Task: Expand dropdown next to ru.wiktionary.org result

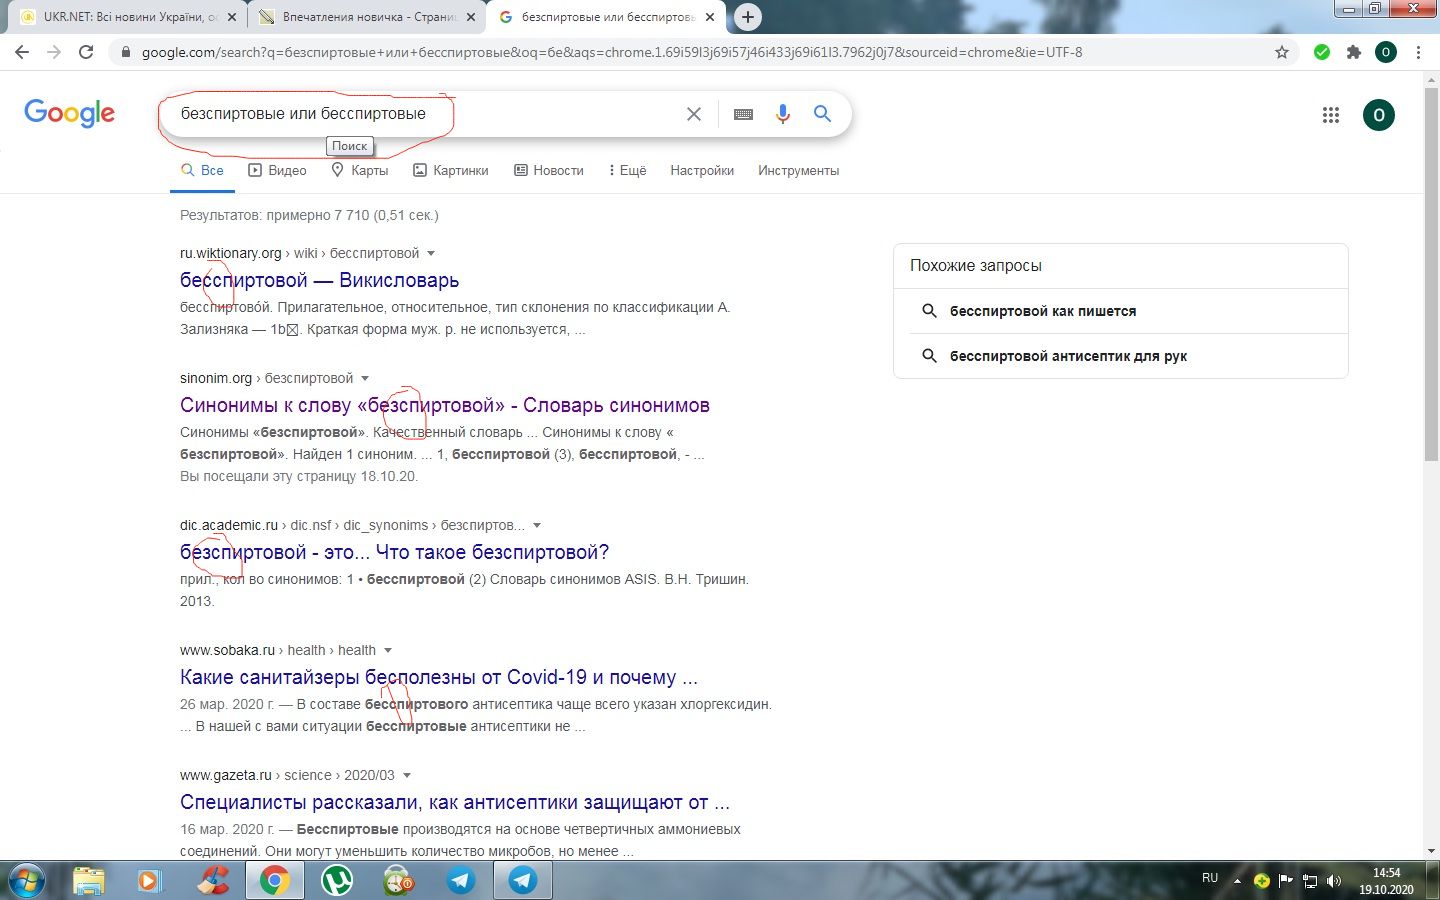Action: pyautogui.click(x=431, y=253)
